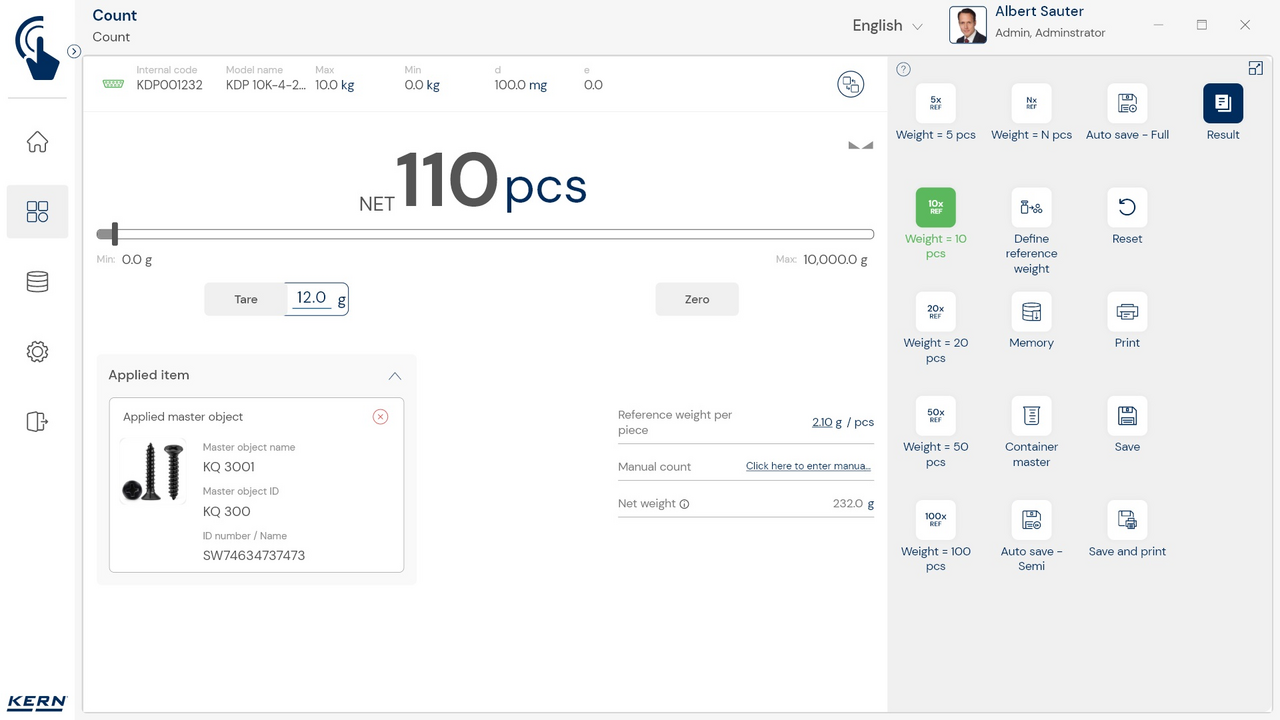The height and width of the screenshot is (720, 1280).
Task: Go to Home in the sidebar
Action: pyautogui.click(x=37, y=142)
